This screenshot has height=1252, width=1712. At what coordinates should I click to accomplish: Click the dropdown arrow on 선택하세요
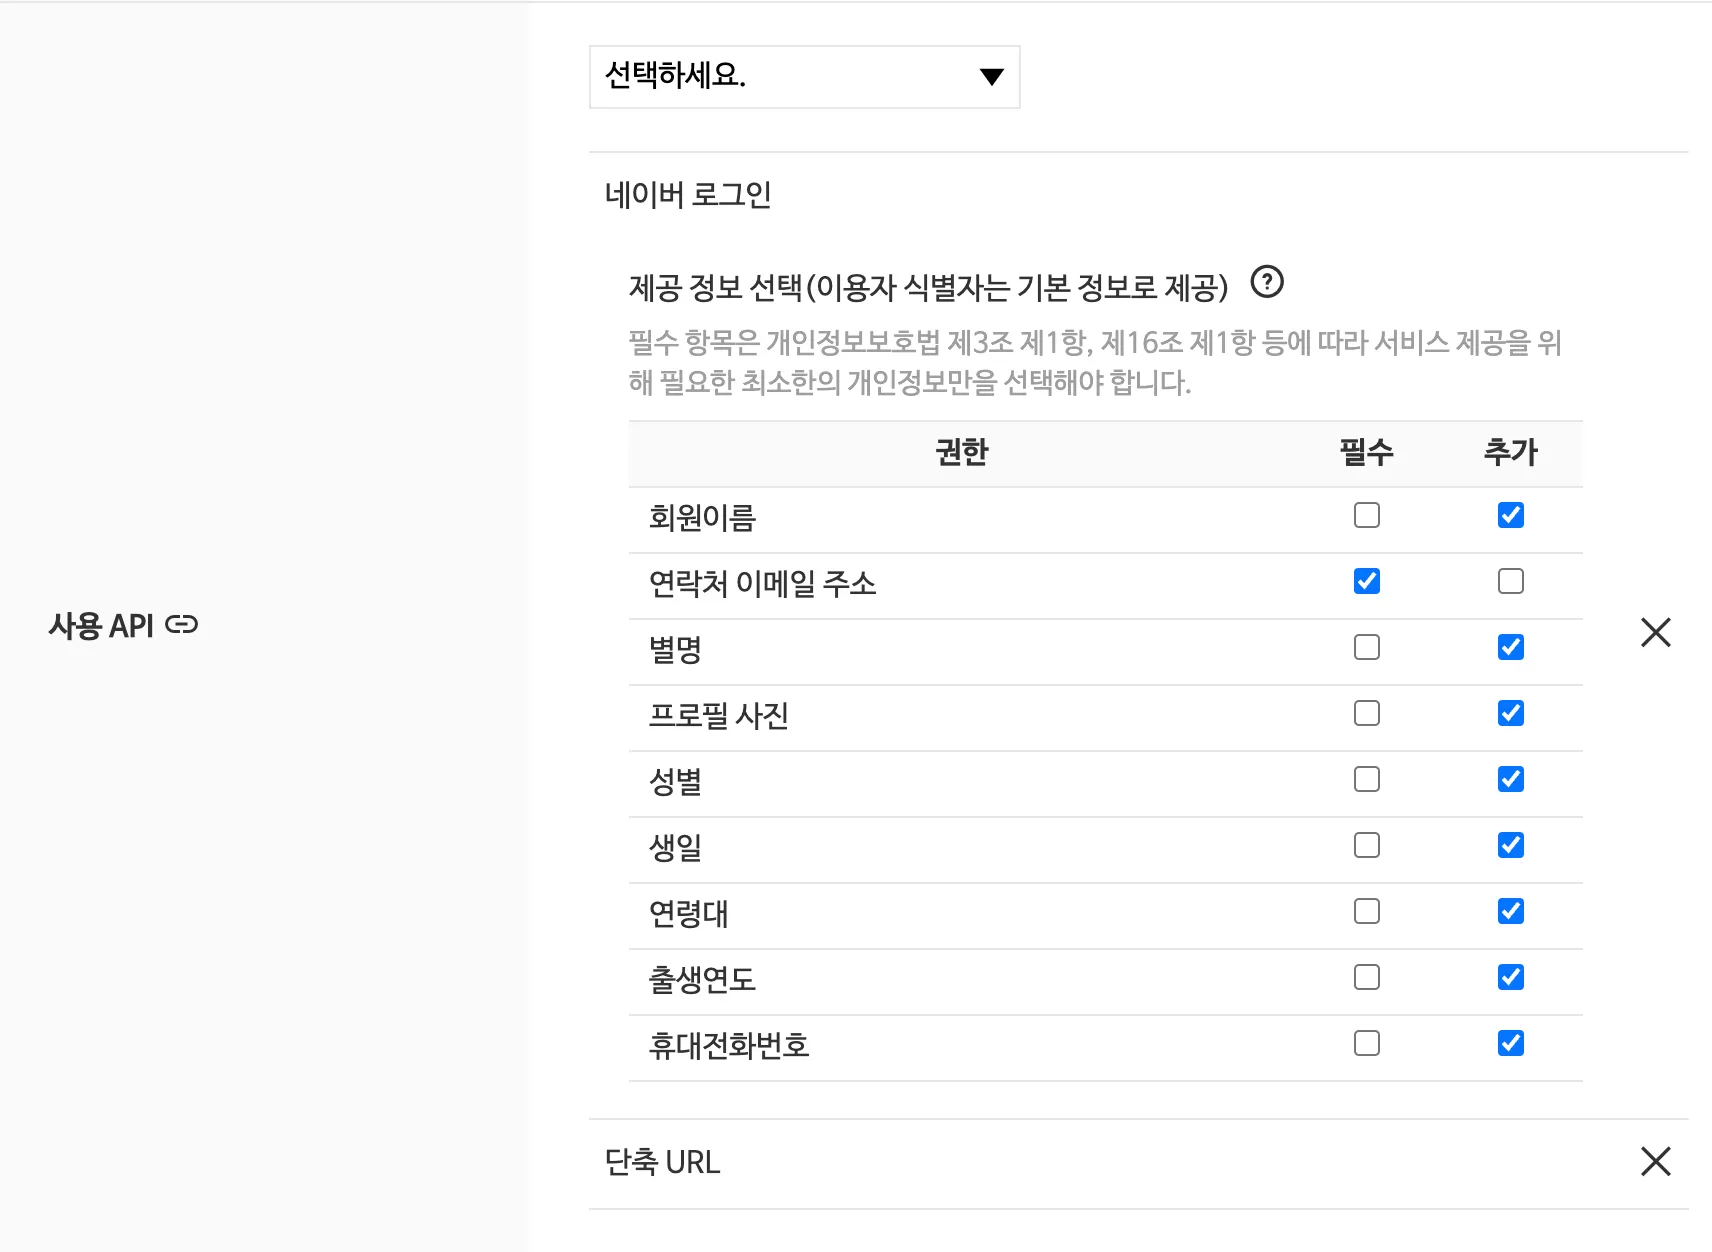[991, 77]
